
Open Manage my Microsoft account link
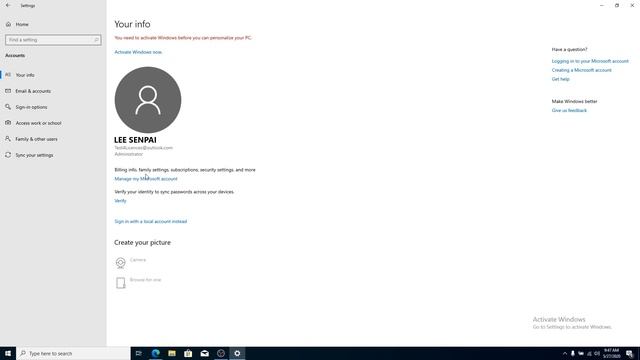146,179
